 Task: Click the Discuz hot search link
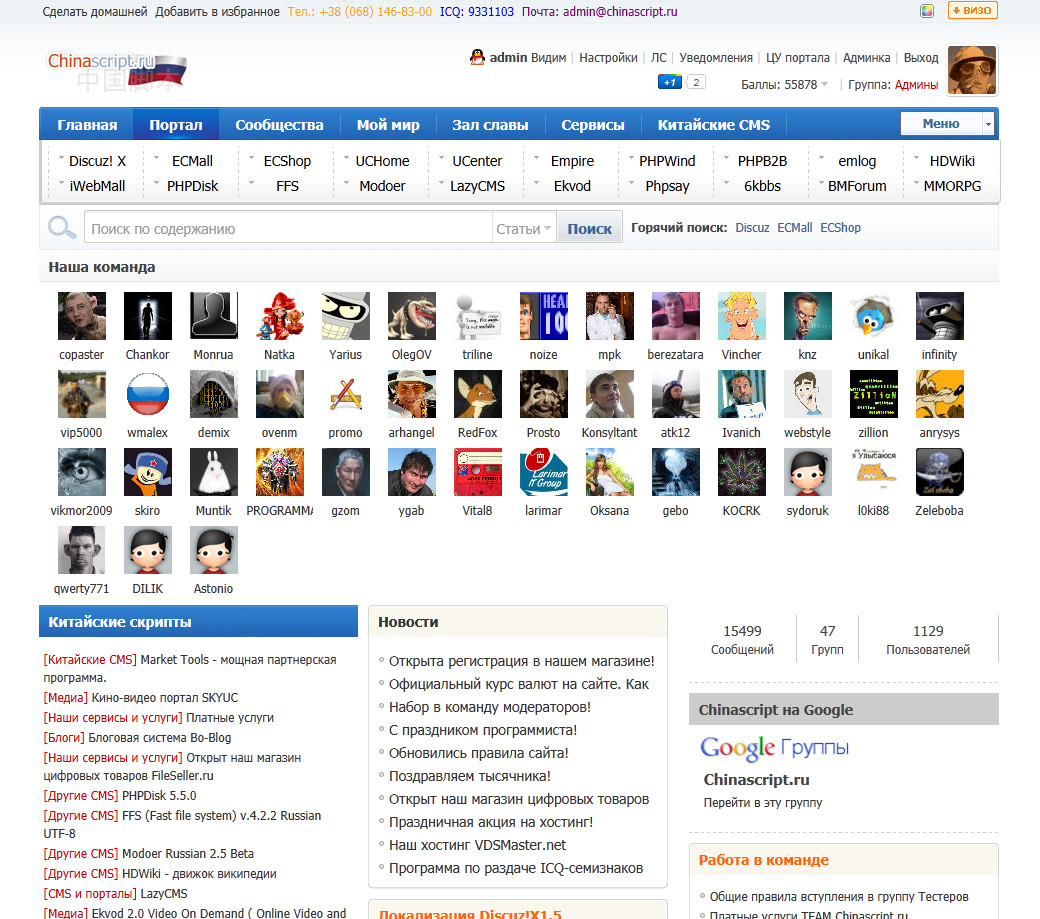[x=752, y=227]
